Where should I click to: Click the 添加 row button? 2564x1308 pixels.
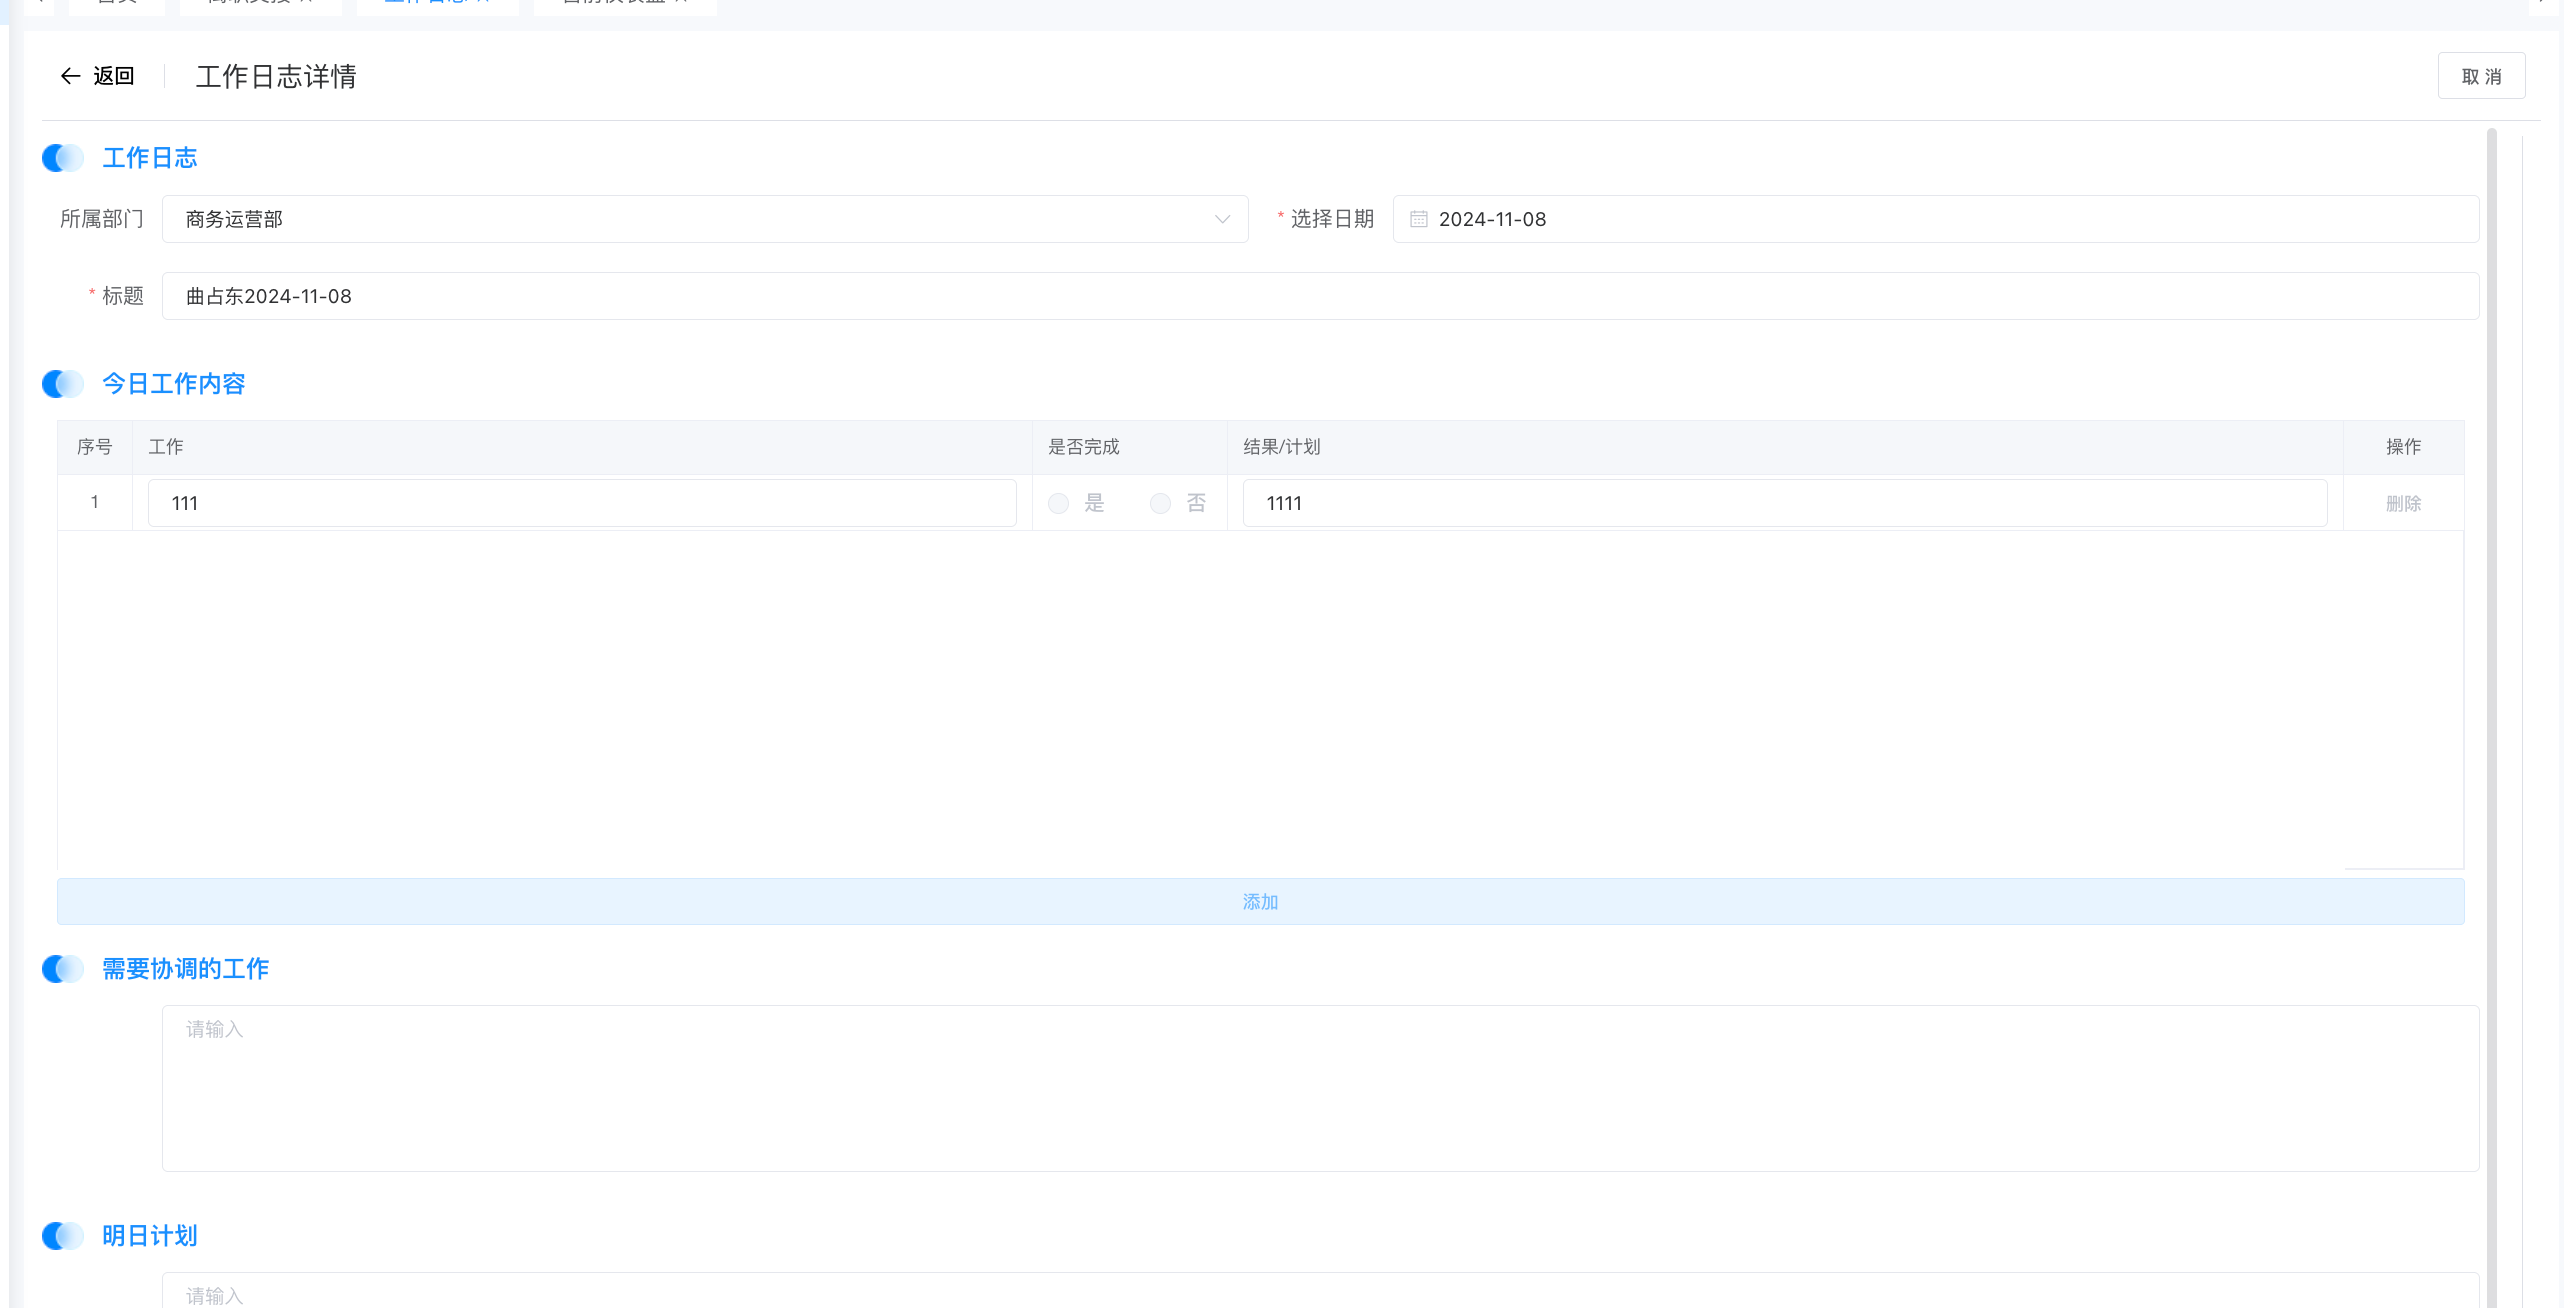[x=1260, y=902]
